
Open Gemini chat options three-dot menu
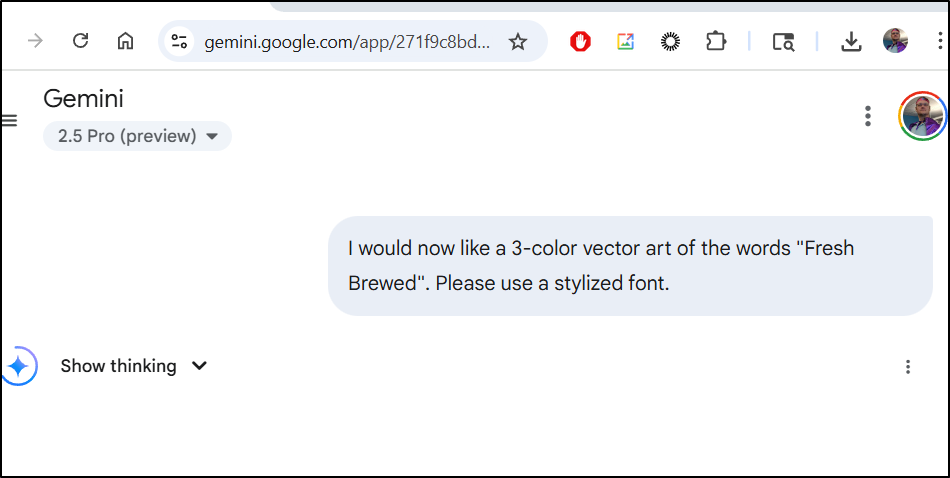click(x=868, y=116)
